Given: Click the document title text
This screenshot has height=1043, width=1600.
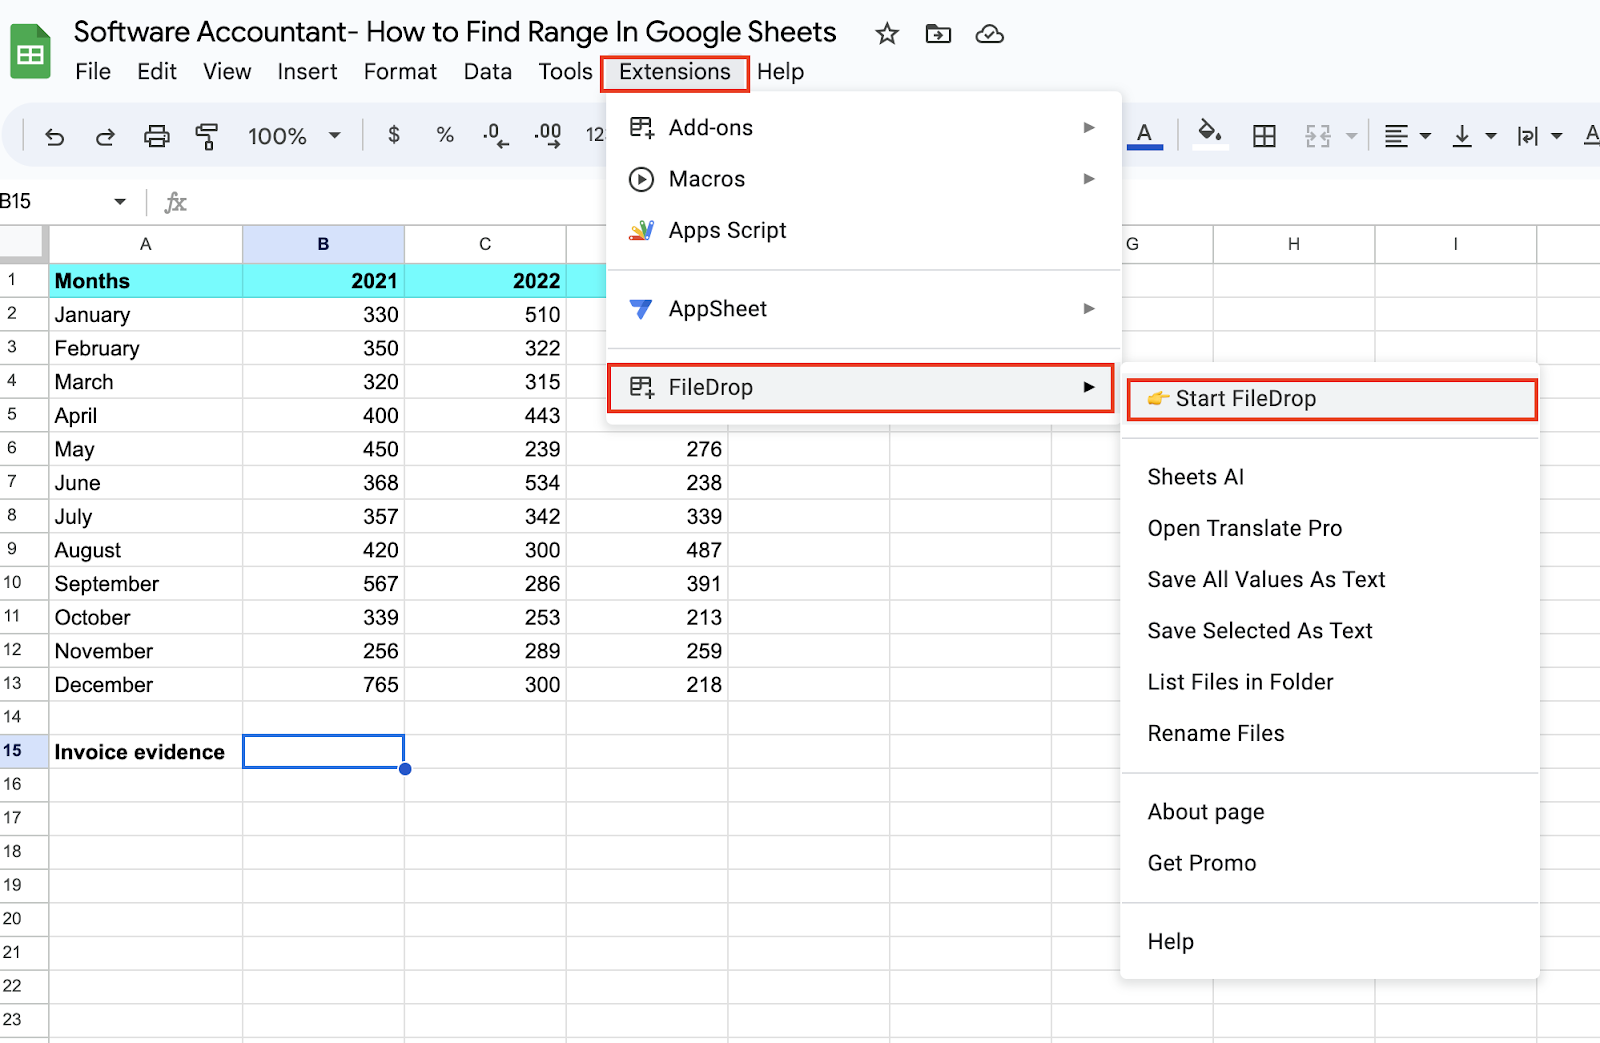Looking at the screenshot, I should click(455, 32).
